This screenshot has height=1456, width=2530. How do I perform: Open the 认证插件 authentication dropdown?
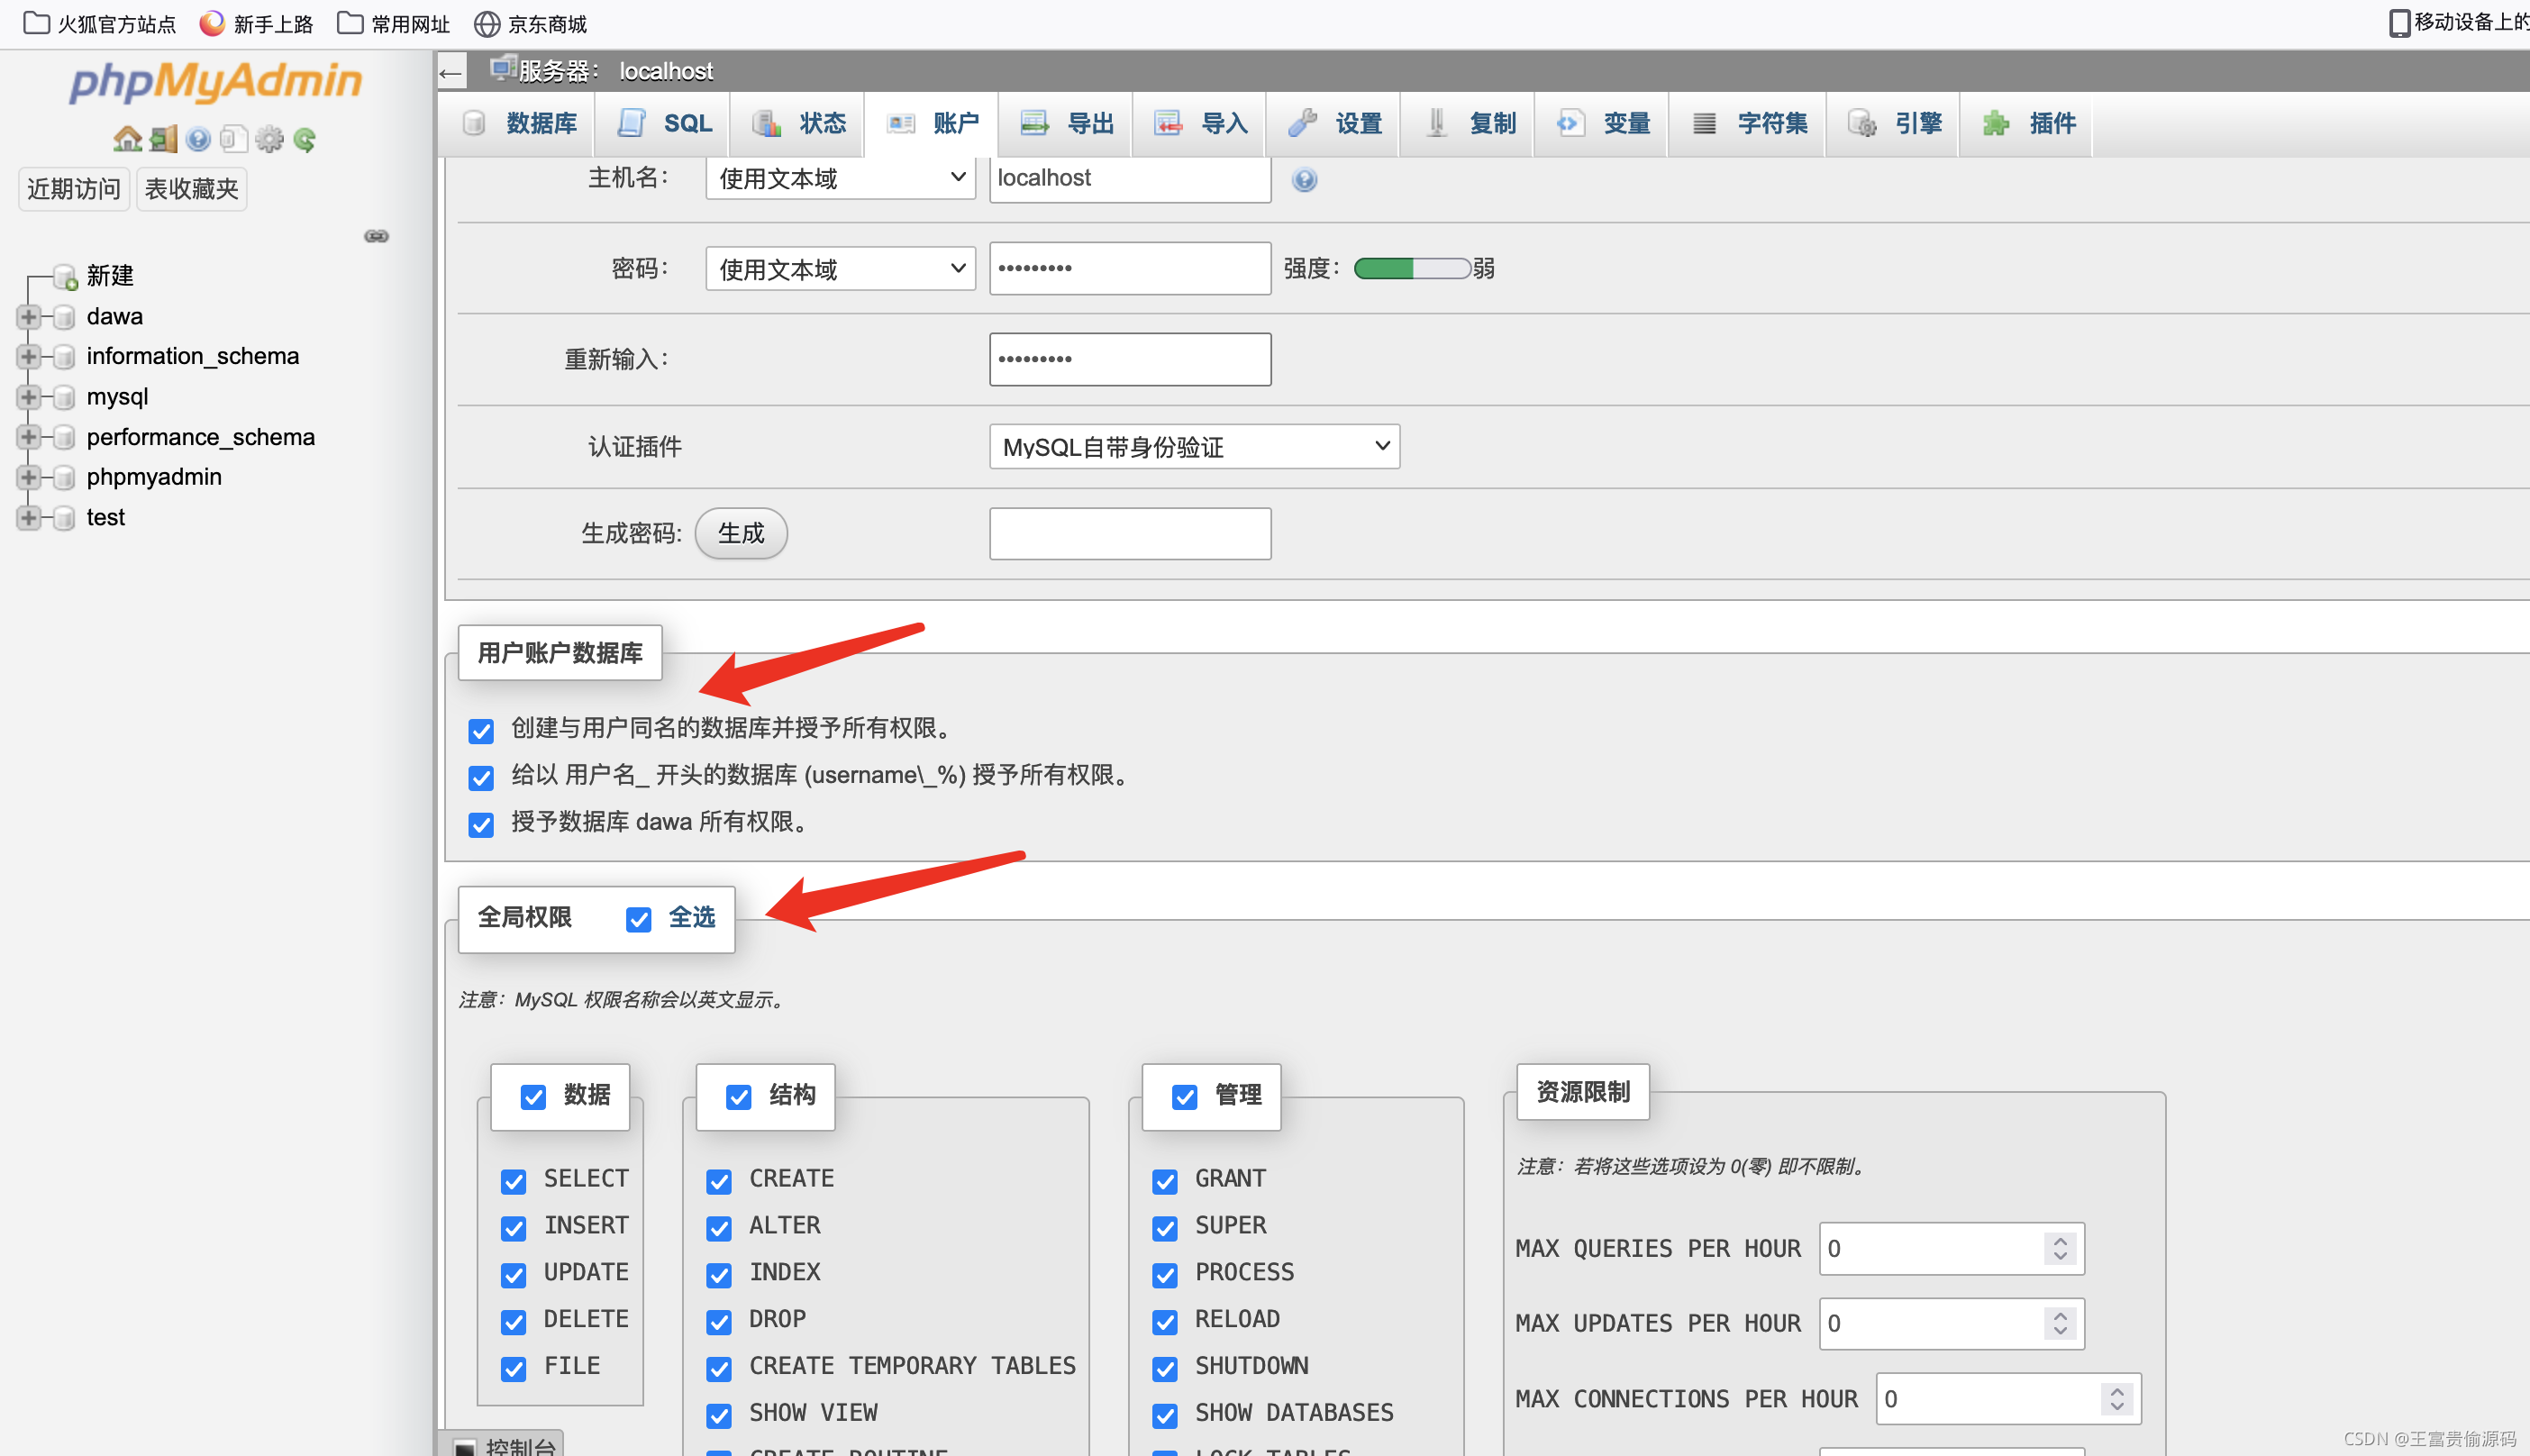(x=1195, y=447)
